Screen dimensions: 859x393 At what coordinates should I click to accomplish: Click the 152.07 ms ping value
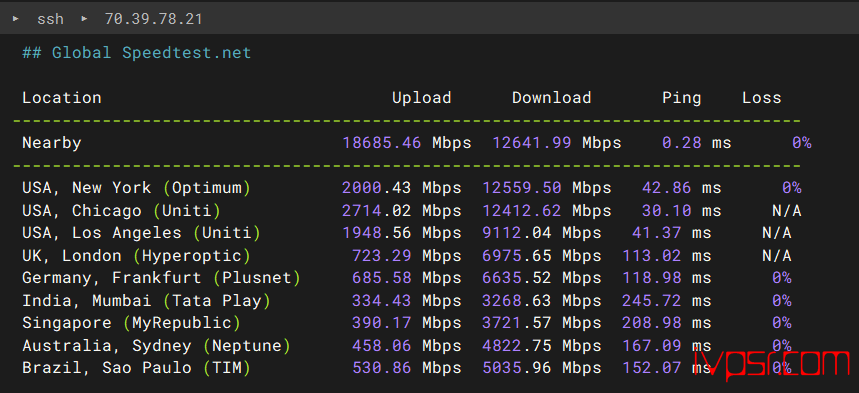click(667, 368)
